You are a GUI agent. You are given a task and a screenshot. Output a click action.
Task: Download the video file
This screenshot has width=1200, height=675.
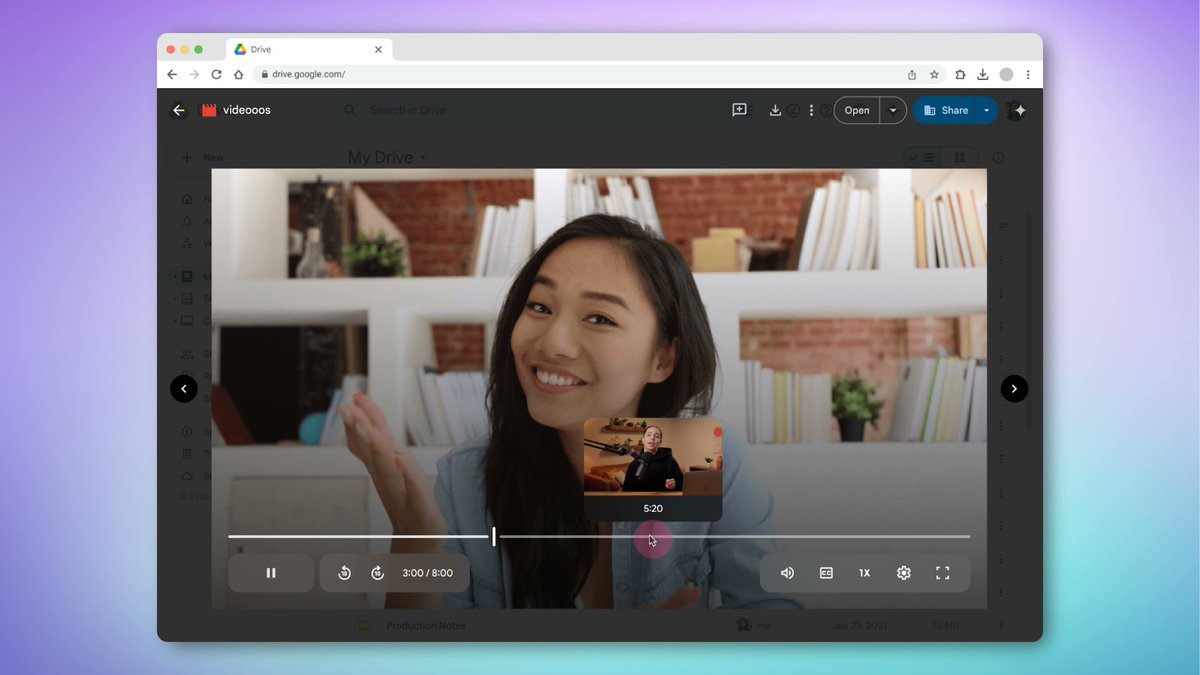pyautogui.click(x=775, y=110)
